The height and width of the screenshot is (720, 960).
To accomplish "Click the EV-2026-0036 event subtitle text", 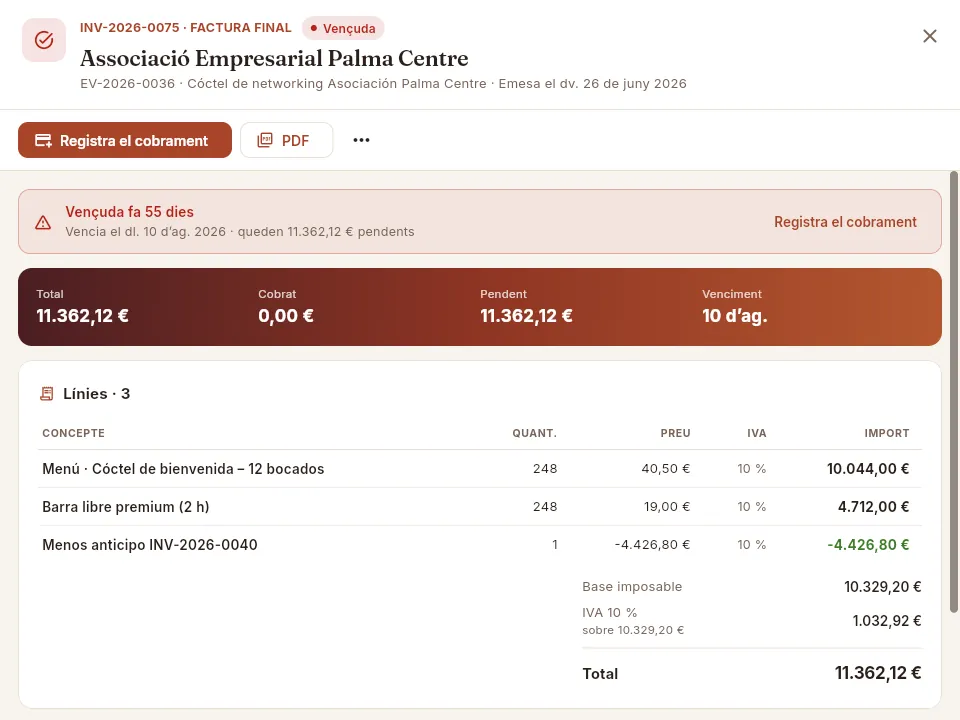I will point(383,83).
